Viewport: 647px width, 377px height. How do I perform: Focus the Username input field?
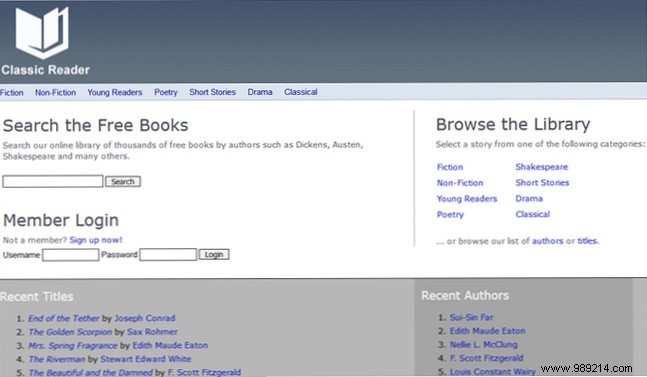(71, 255)
